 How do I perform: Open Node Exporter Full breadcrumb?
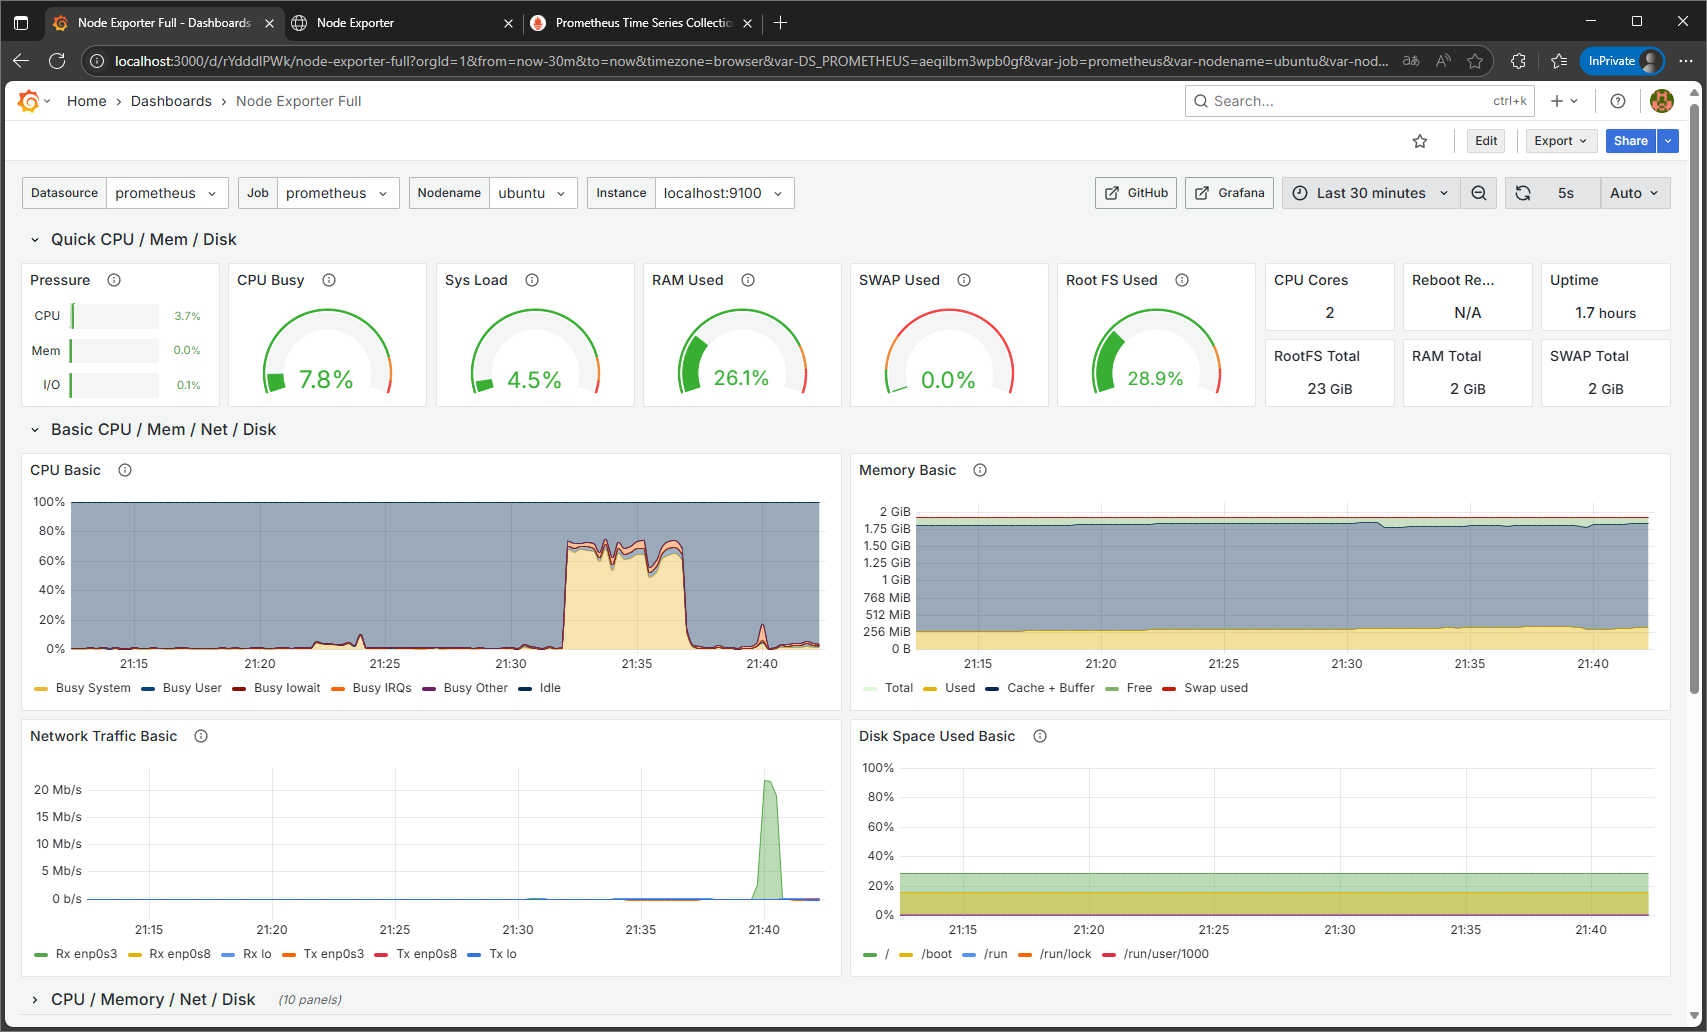click(298, 101)
